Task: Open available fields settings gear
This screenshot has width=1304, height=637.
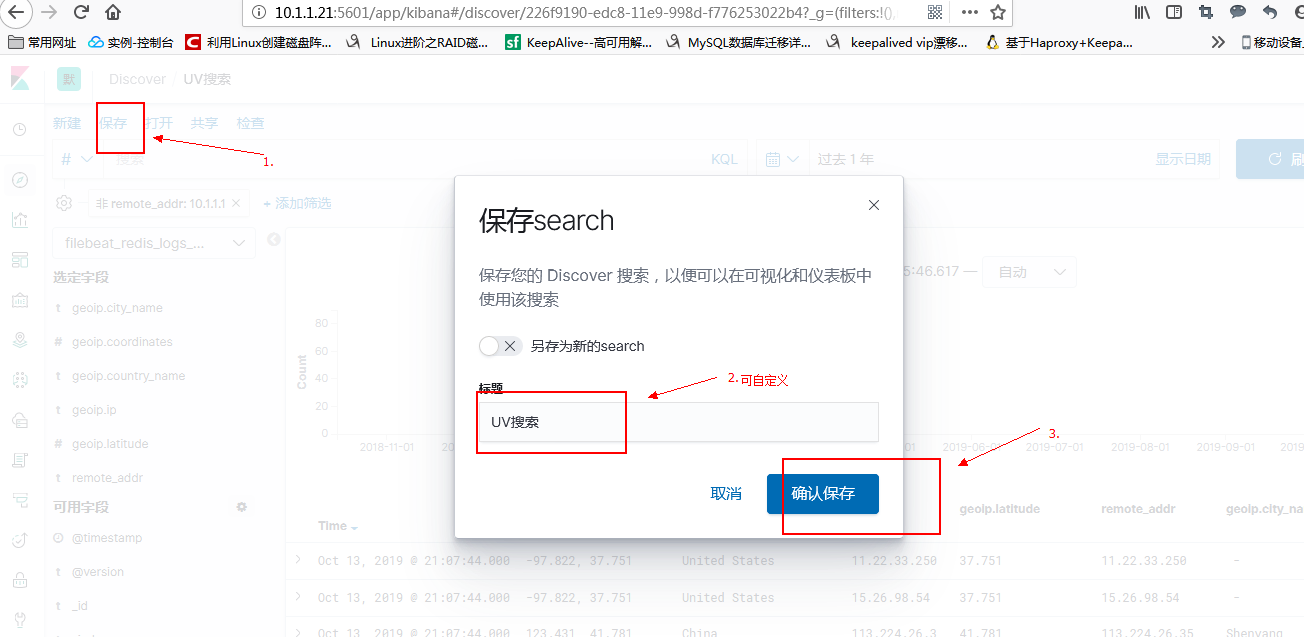Action: click(241, 507)
